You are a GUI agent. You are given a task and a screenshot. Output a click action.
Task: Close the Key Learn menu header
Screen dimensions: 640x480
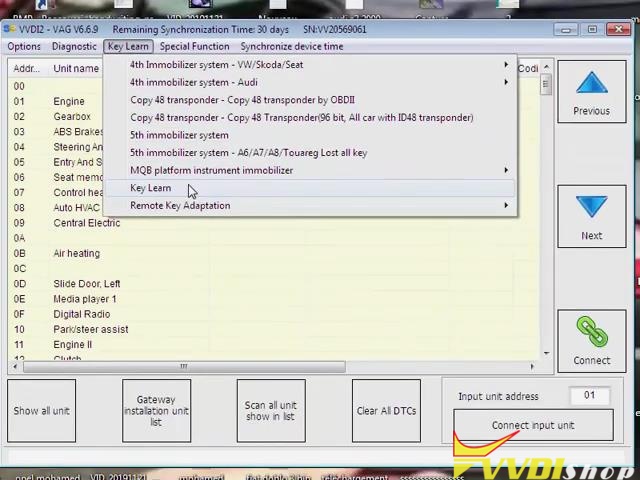pos(128,47)
